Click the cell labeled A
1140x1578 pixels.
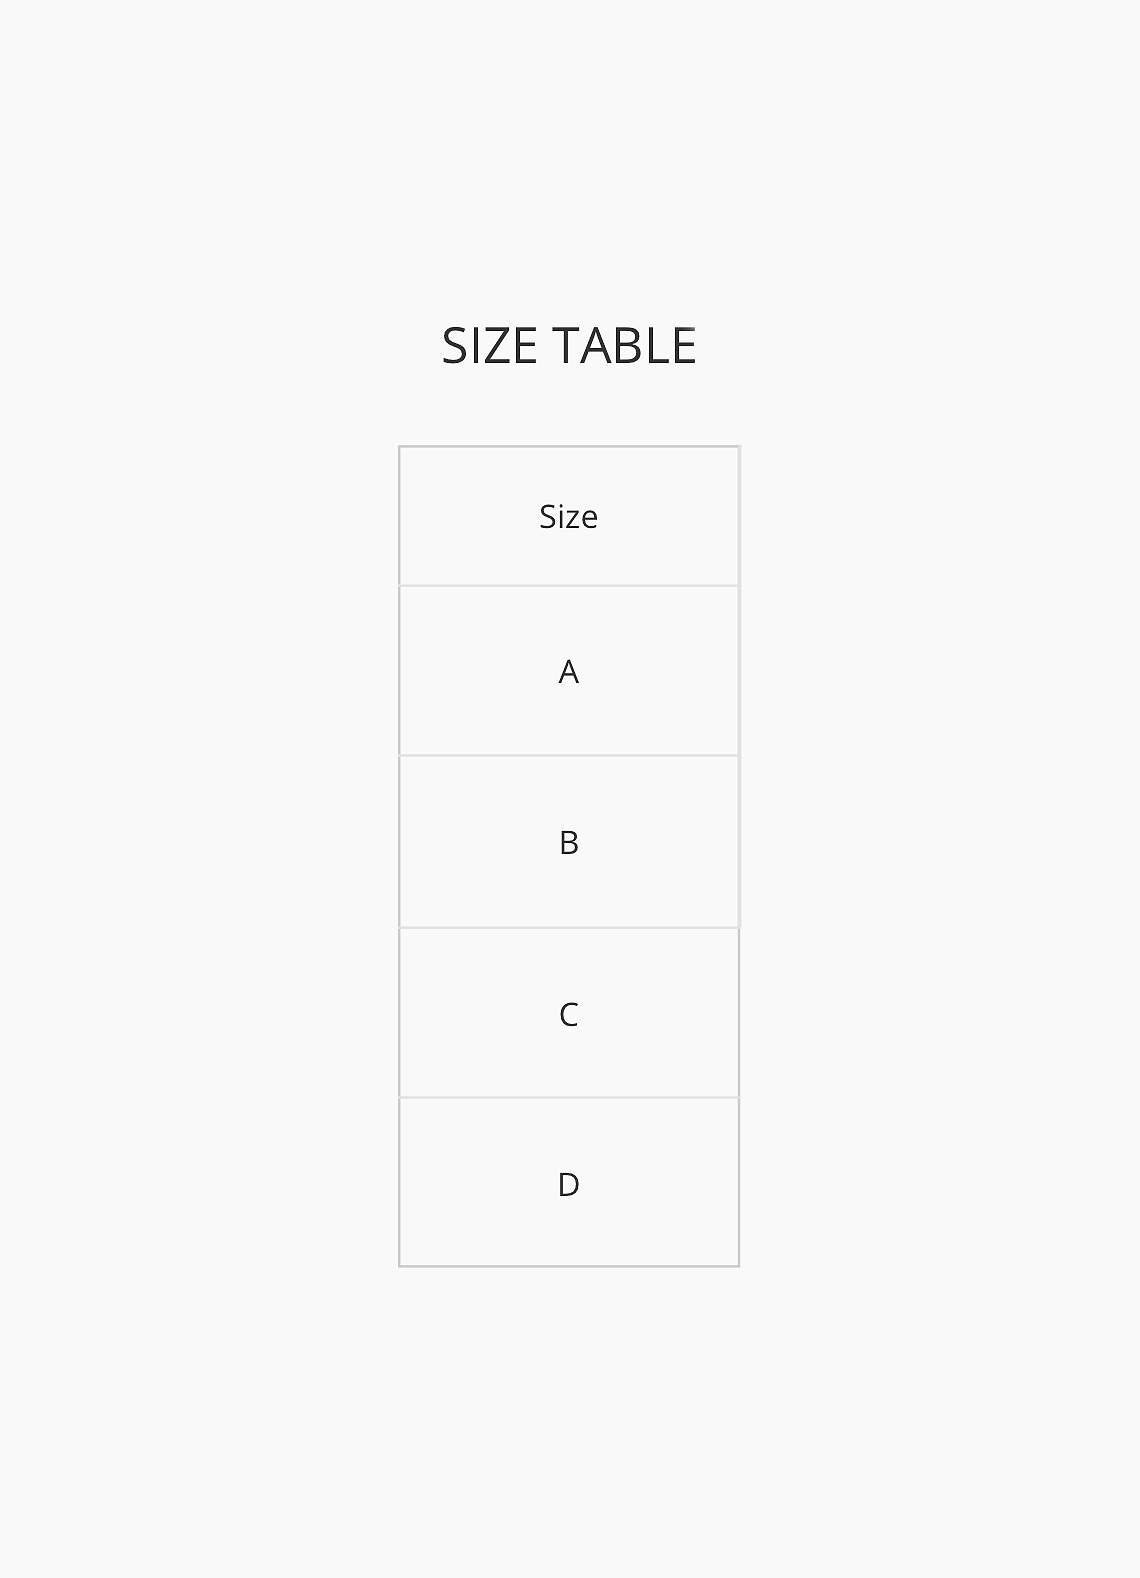click(569, 671)
